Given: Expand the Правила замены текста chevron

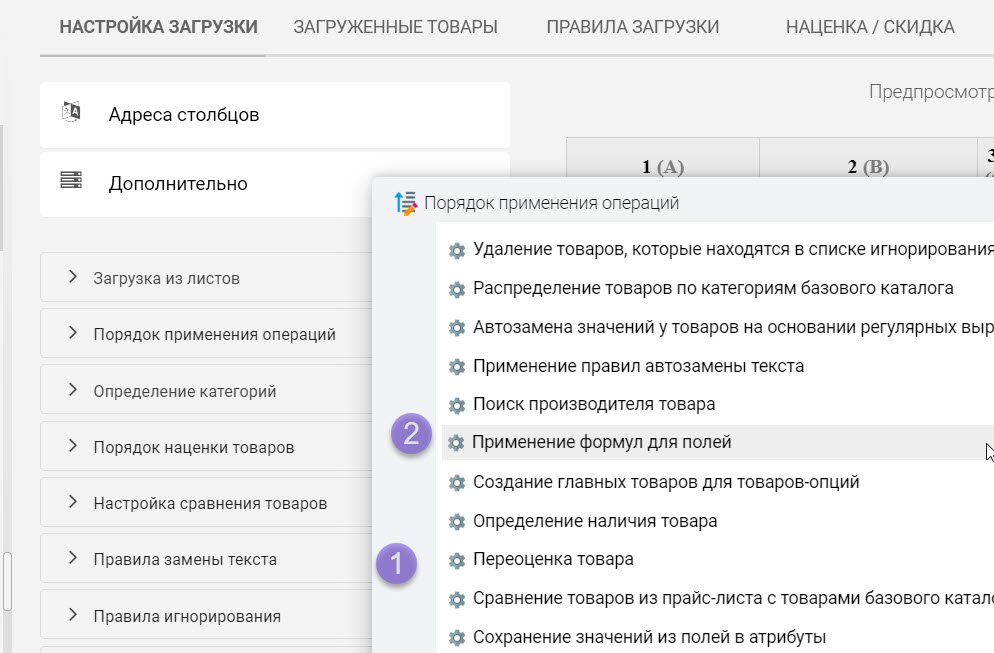Looking at the screenshot, I should (x=73, y=558).
